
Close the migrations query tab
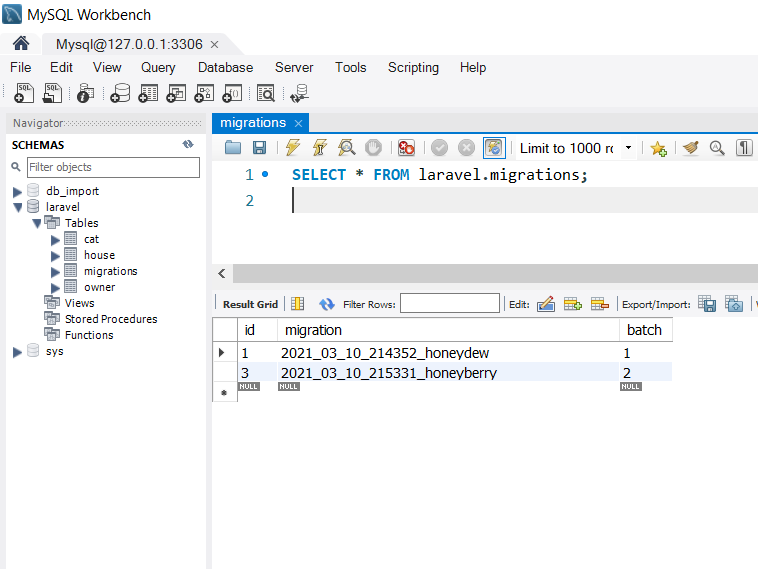pyautogui.click(x=298, y=123)
